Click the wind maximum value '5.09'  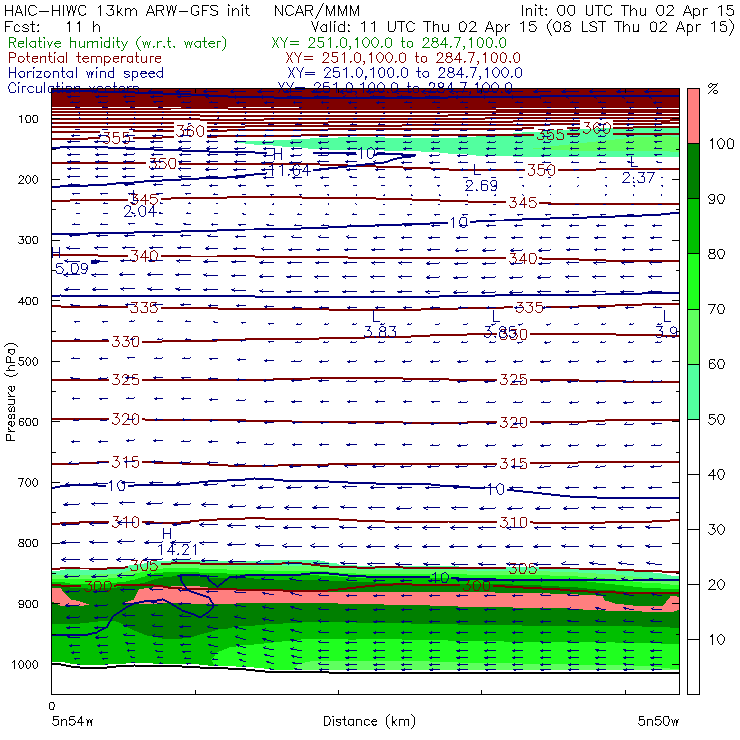point(72,269)
